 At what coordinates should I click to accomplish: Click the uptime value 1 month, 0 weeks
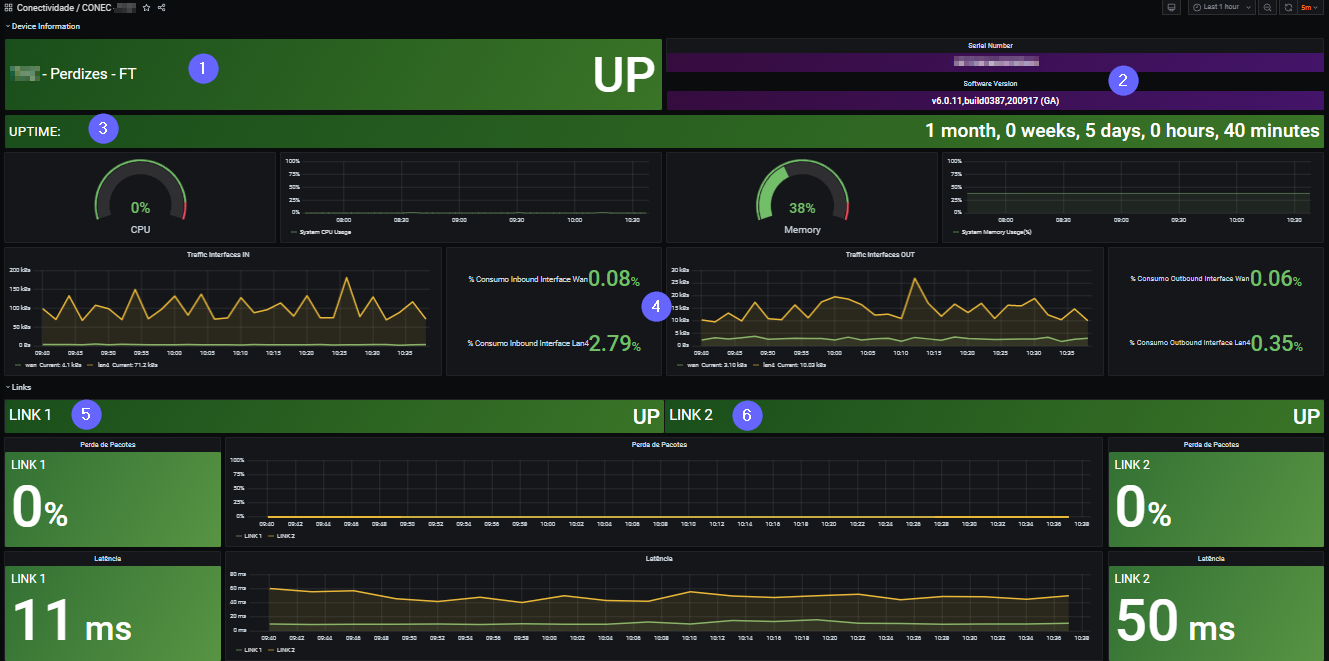tap(1122, 131)
